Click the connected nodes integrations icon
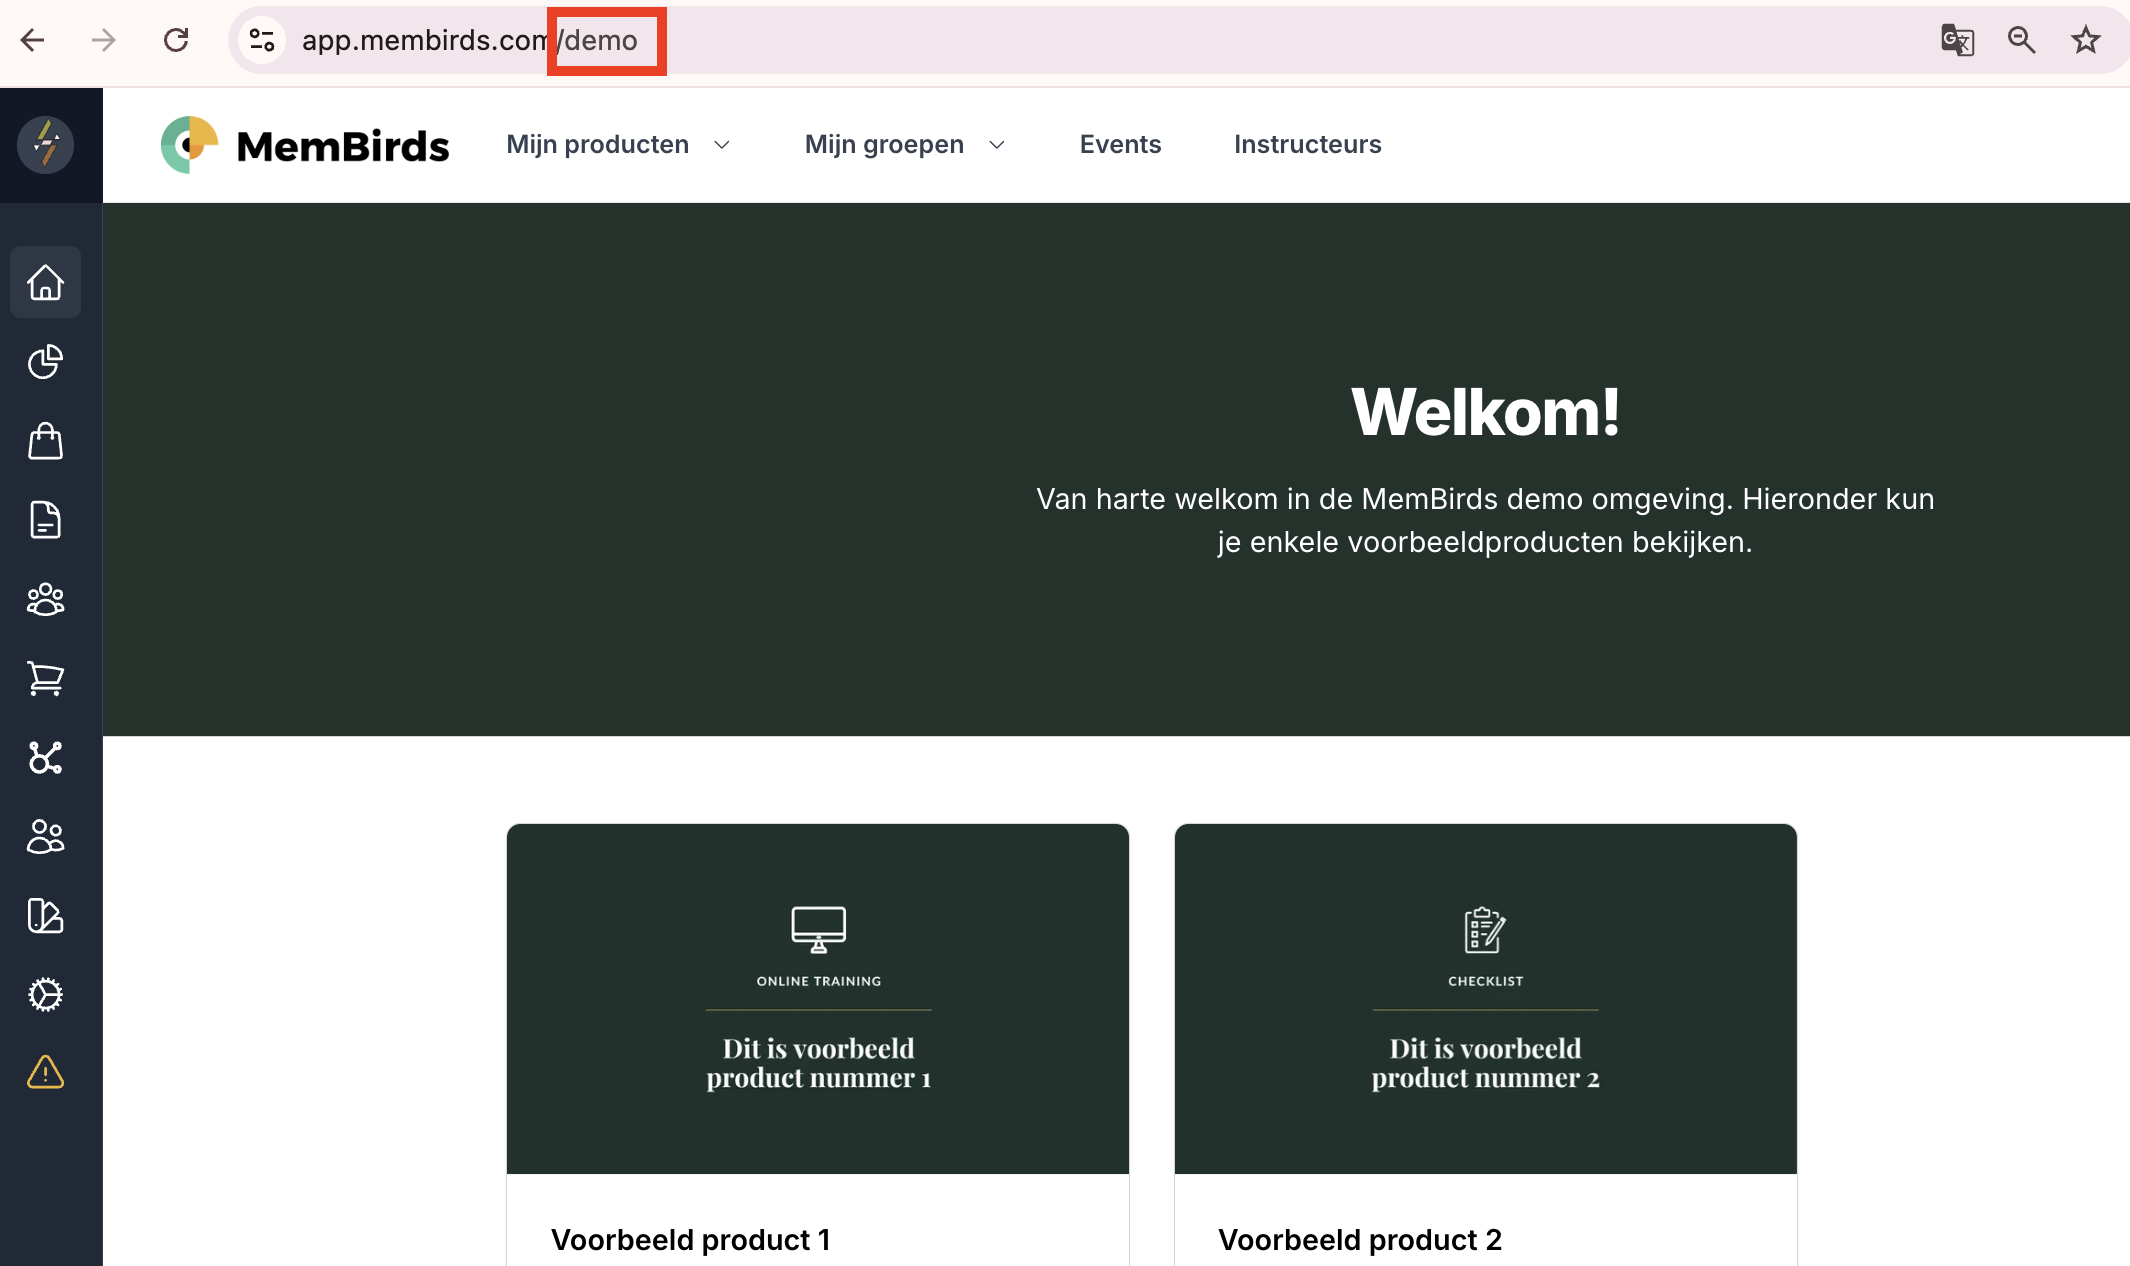This screenshot has height=1266, width=2130. tap(45, 758)
